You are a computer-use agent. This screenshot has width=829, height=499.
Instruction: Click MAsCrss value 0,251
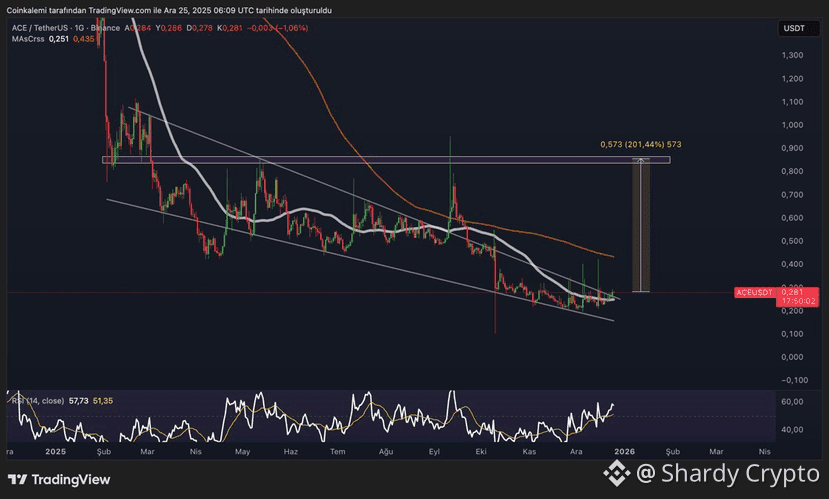(59, 39)
